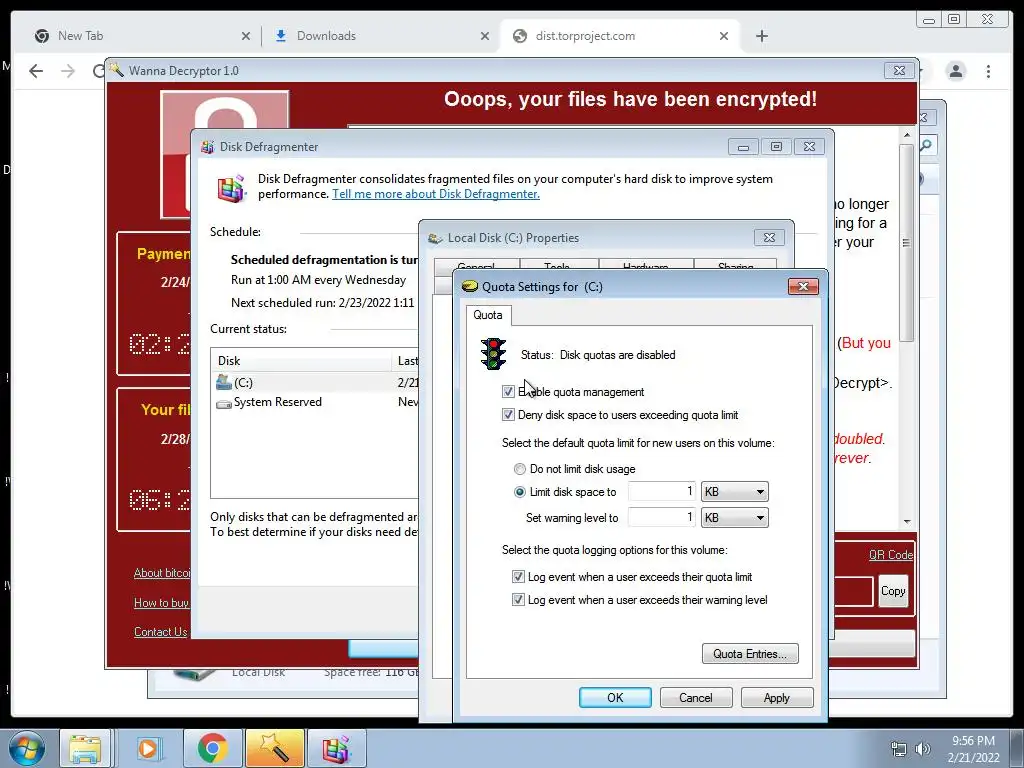
Task: Click the Disk Defragmenter title bar icon
Action: [x=208, y=147]
